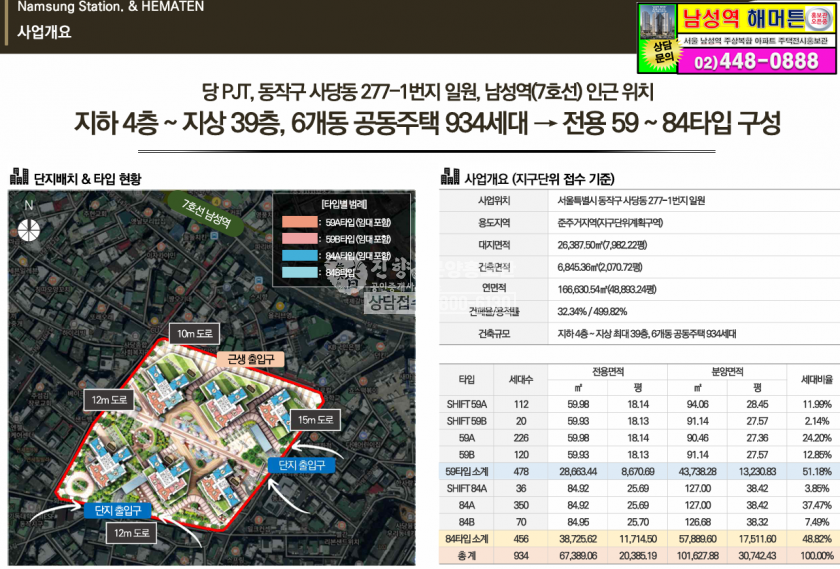Click the building icon beside 단지배치 & 타입 현황
This screenshot has height=569, width=840.
tap(18, 178)
